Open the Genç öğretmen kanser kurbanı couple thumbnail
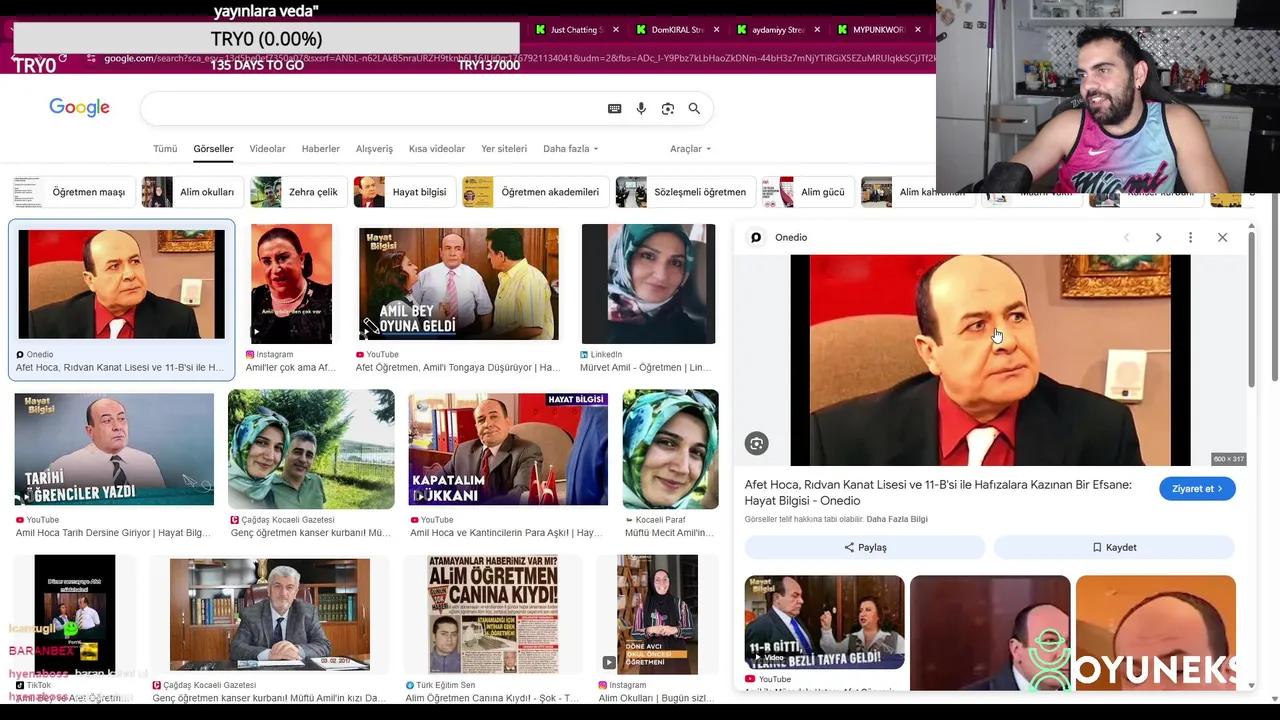 click(311, 449)
